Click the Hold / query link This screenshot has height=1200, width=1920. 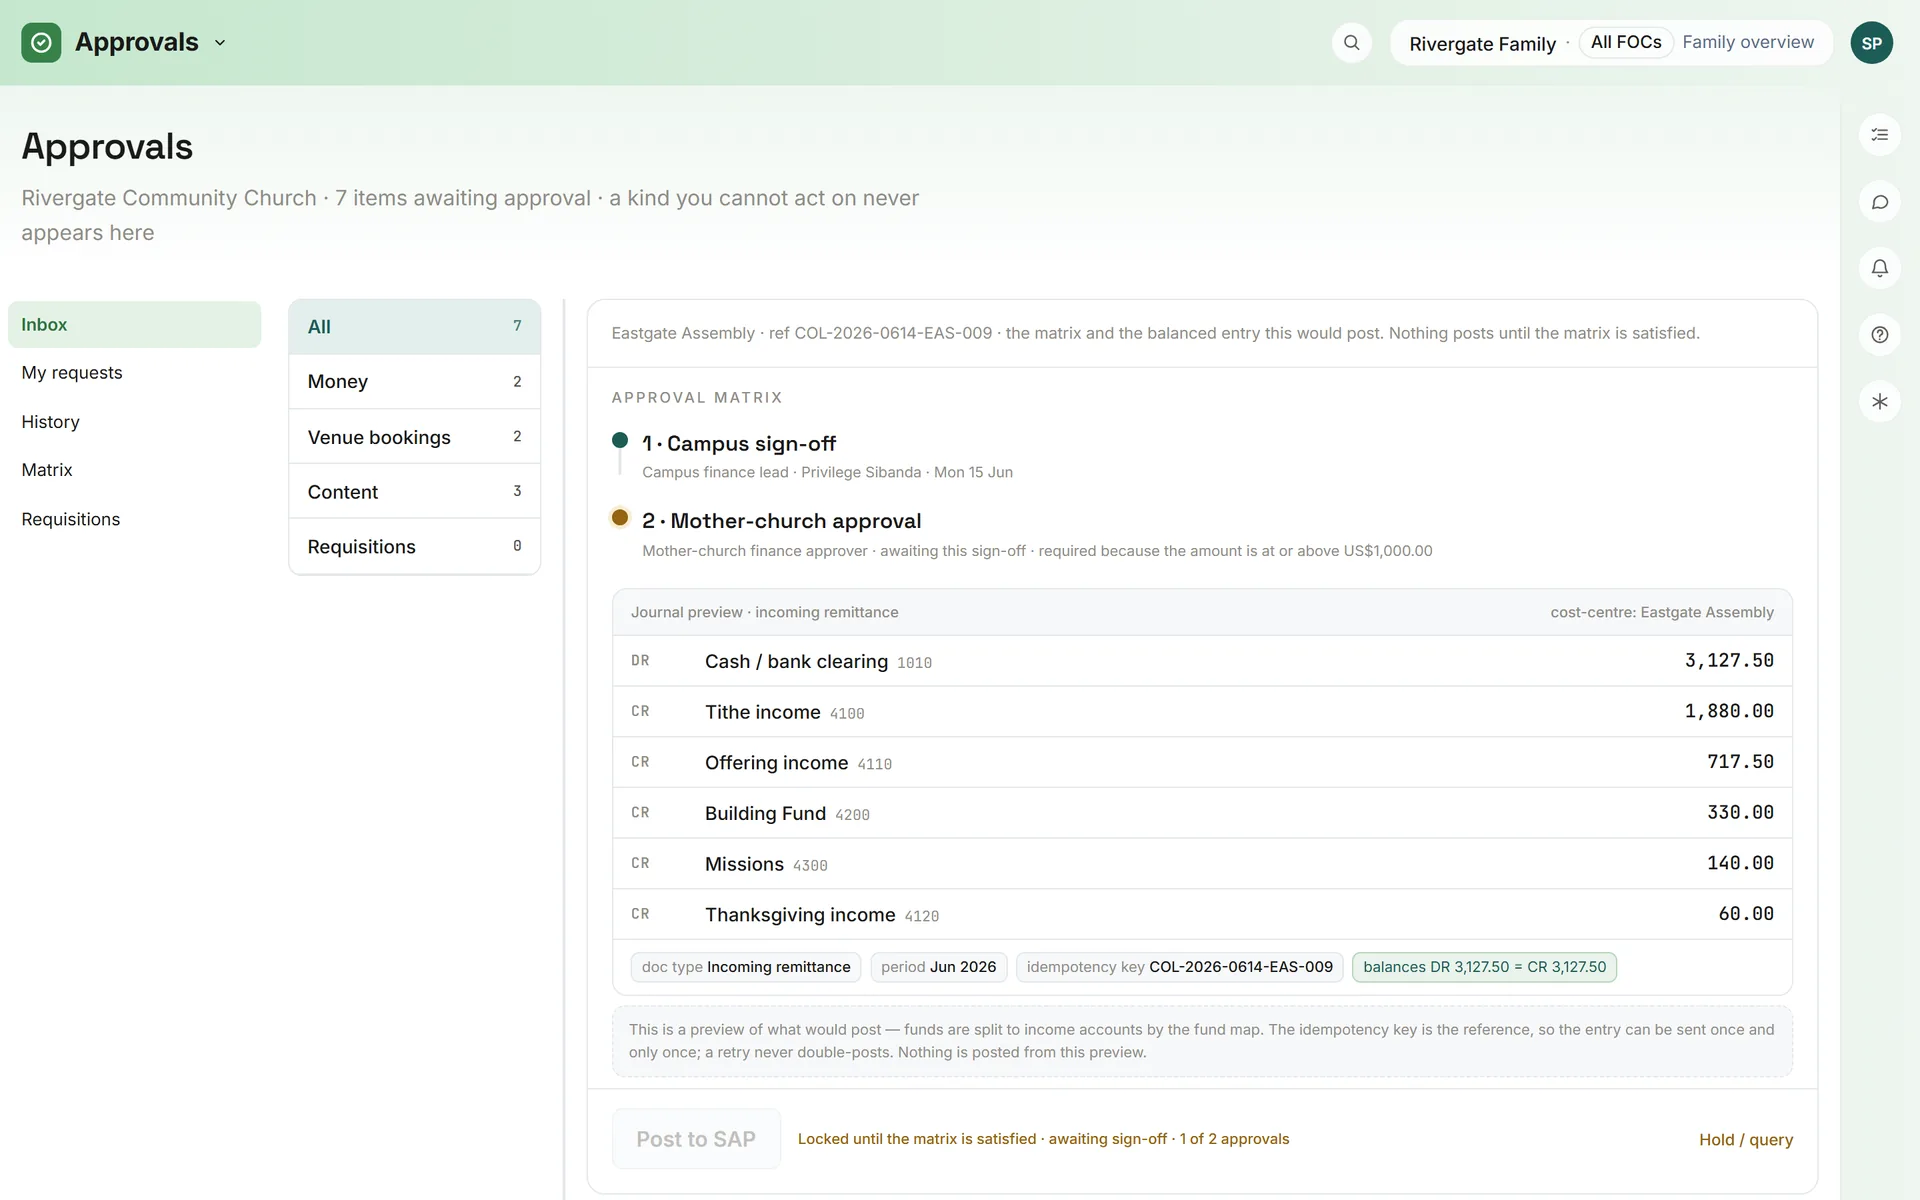1746,1140
